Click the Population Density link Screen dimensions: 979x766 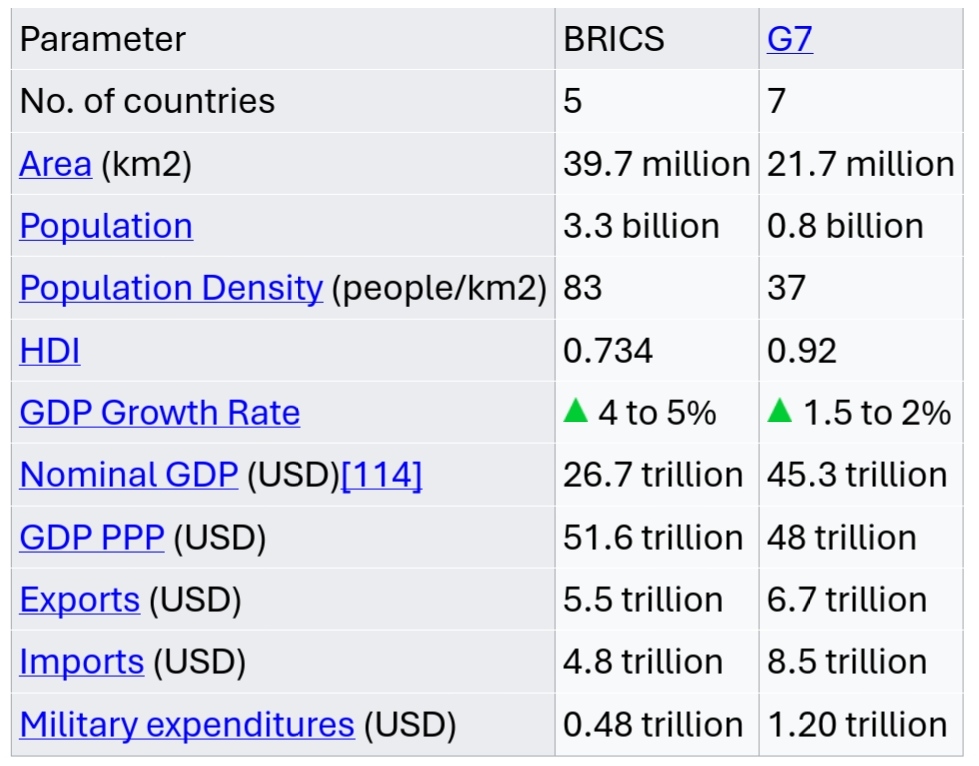point(171,288)
